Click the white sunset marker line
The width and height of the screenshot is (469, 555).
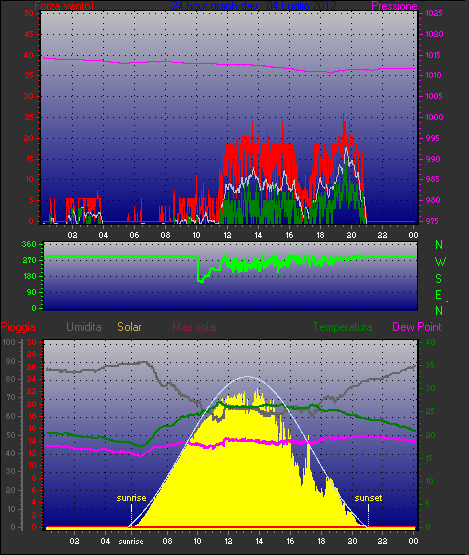click(368, 514)
